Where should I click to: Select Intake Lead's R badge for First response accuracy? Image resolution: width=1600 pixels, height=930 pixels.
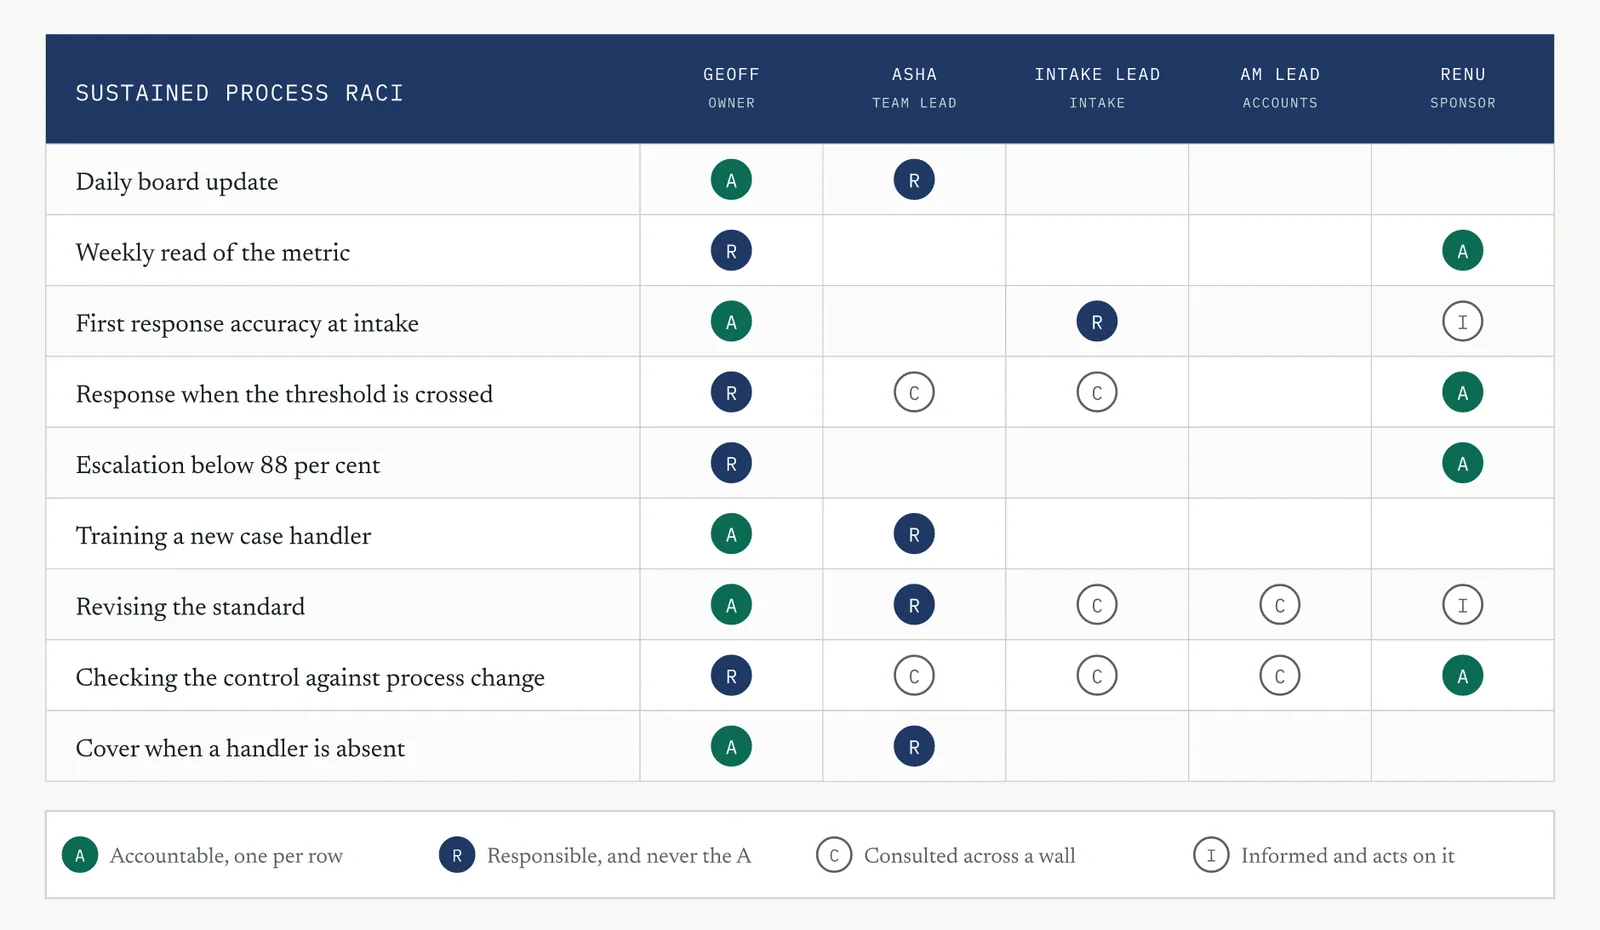[x=1097, y=322]
